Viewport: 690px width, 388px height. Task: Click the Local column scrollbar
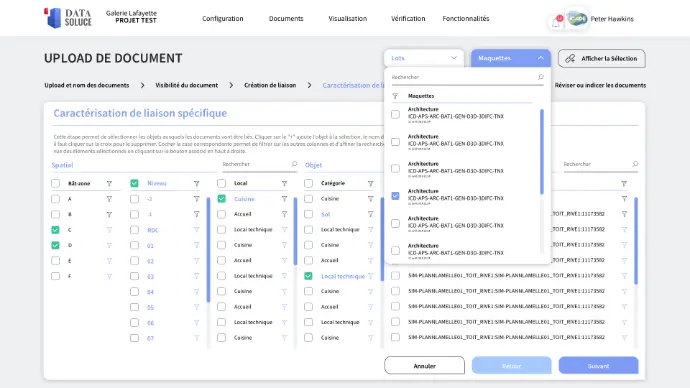[x=295, y=231]
